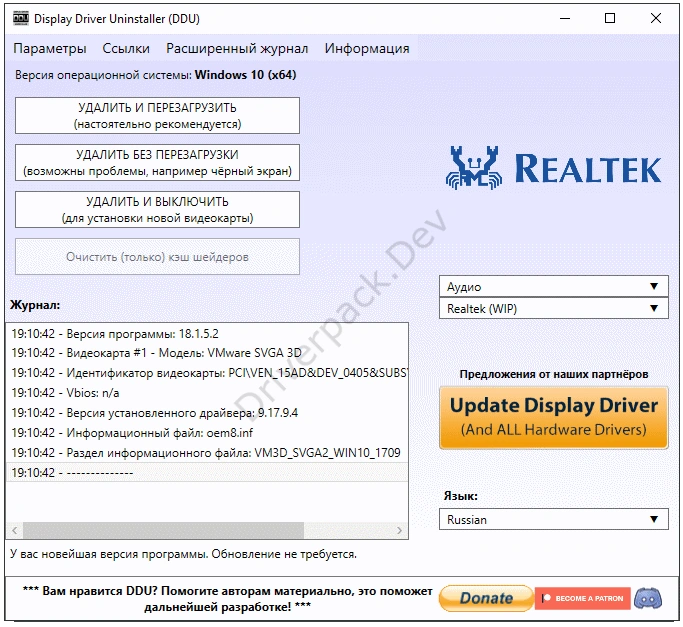Select log row Версия установленного драйвера 9.17.9.4
Screen dimensions: 683x627
[x=207, y=413]
